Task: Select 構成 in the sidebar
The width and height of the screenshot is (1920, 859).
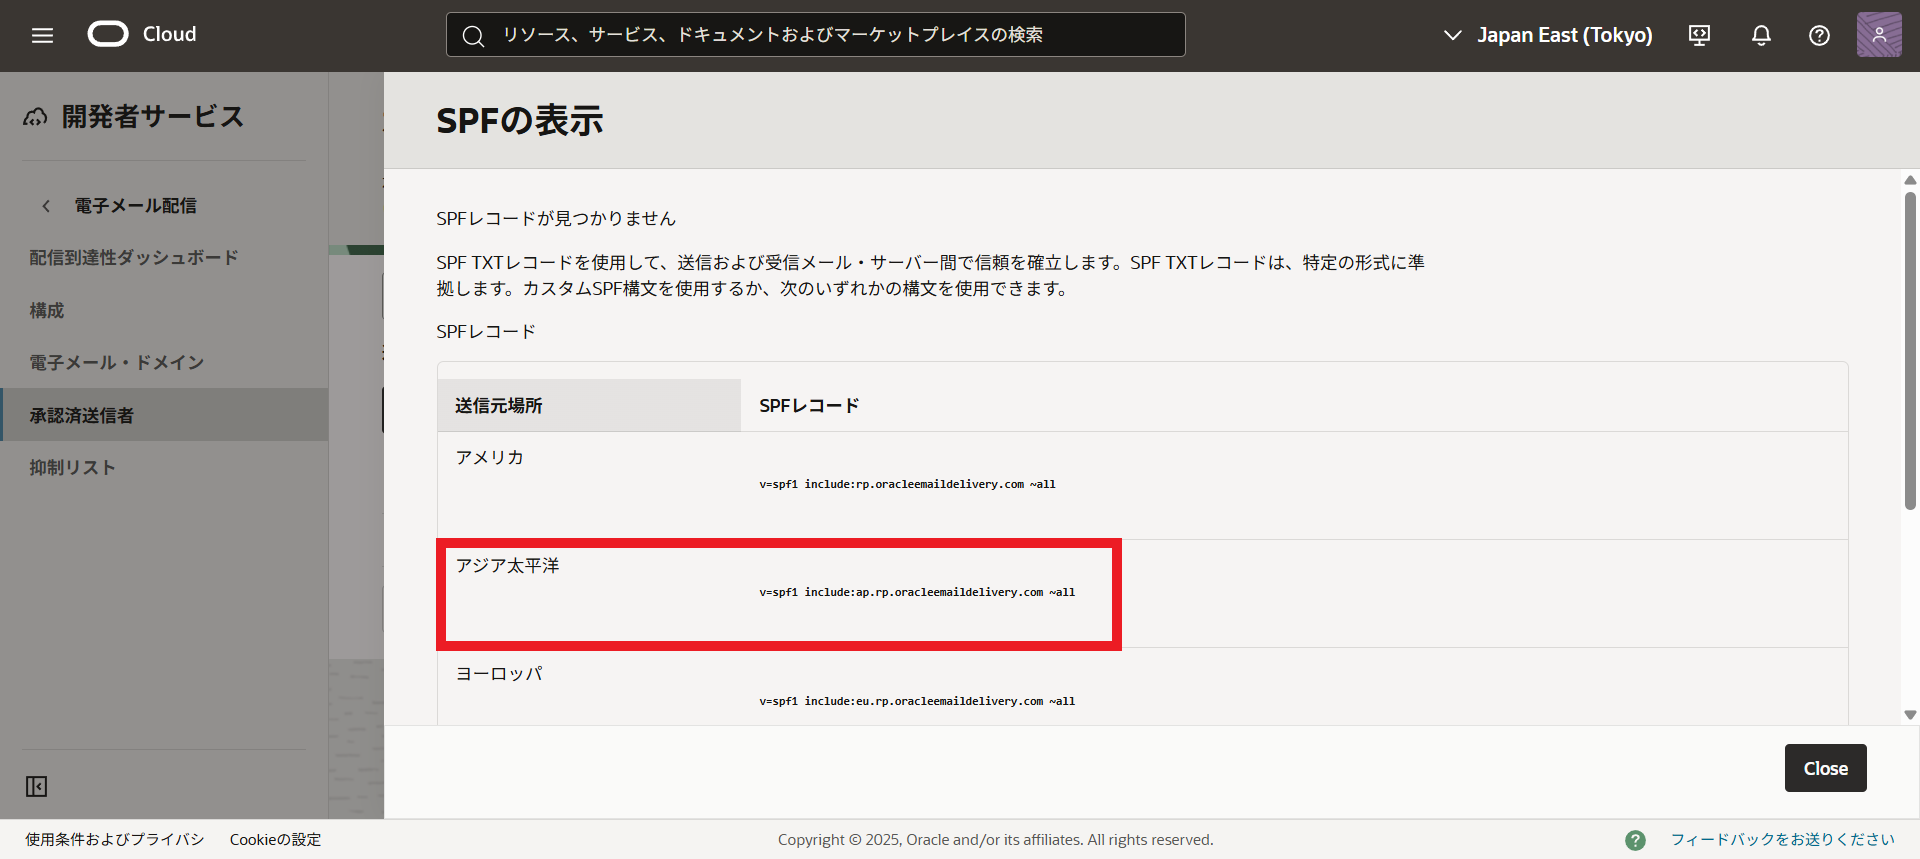Action: click(x=47, y=311)
